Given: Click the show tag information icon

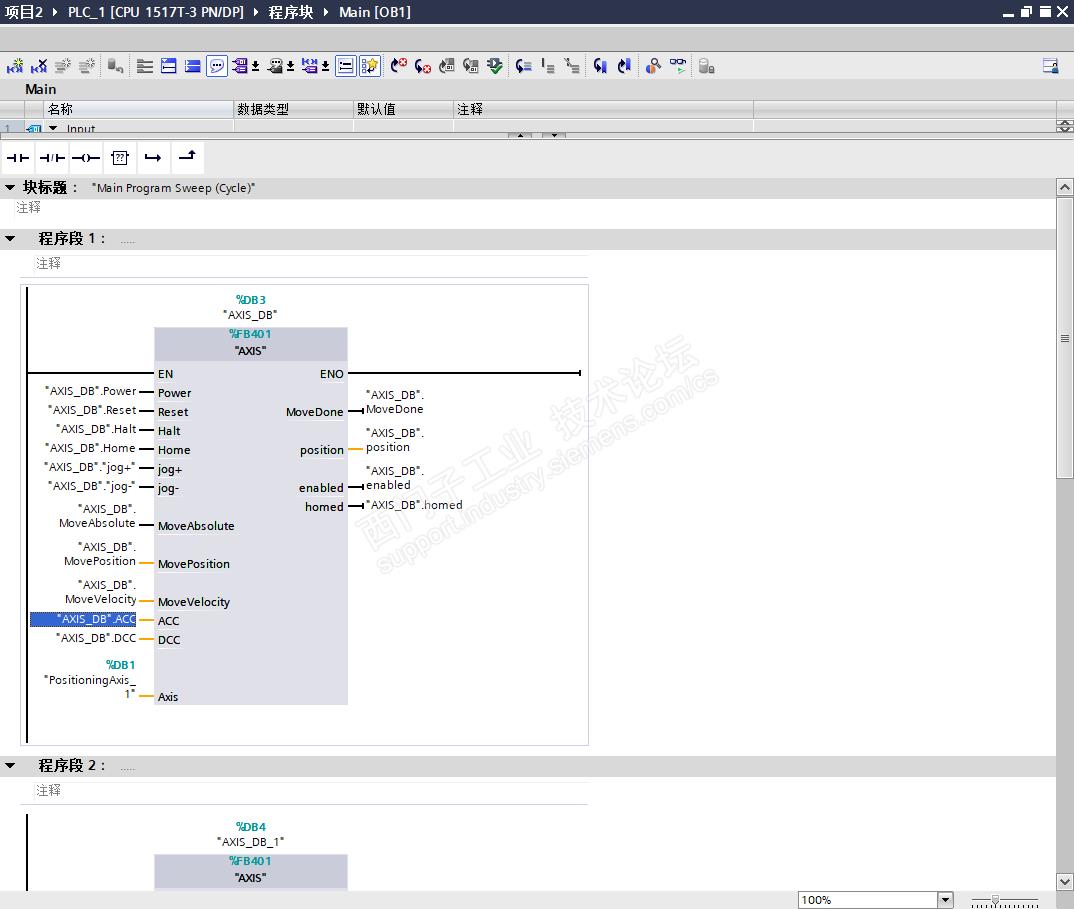Looking at the screenshot, I should [275, 66].
